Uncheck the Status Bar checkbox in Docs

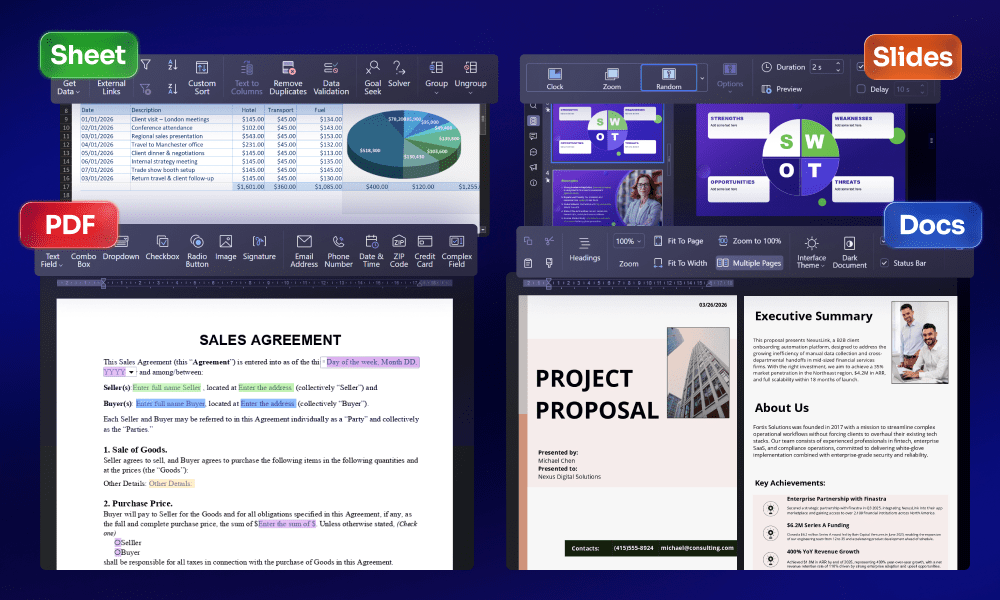(x=885, y=263)
